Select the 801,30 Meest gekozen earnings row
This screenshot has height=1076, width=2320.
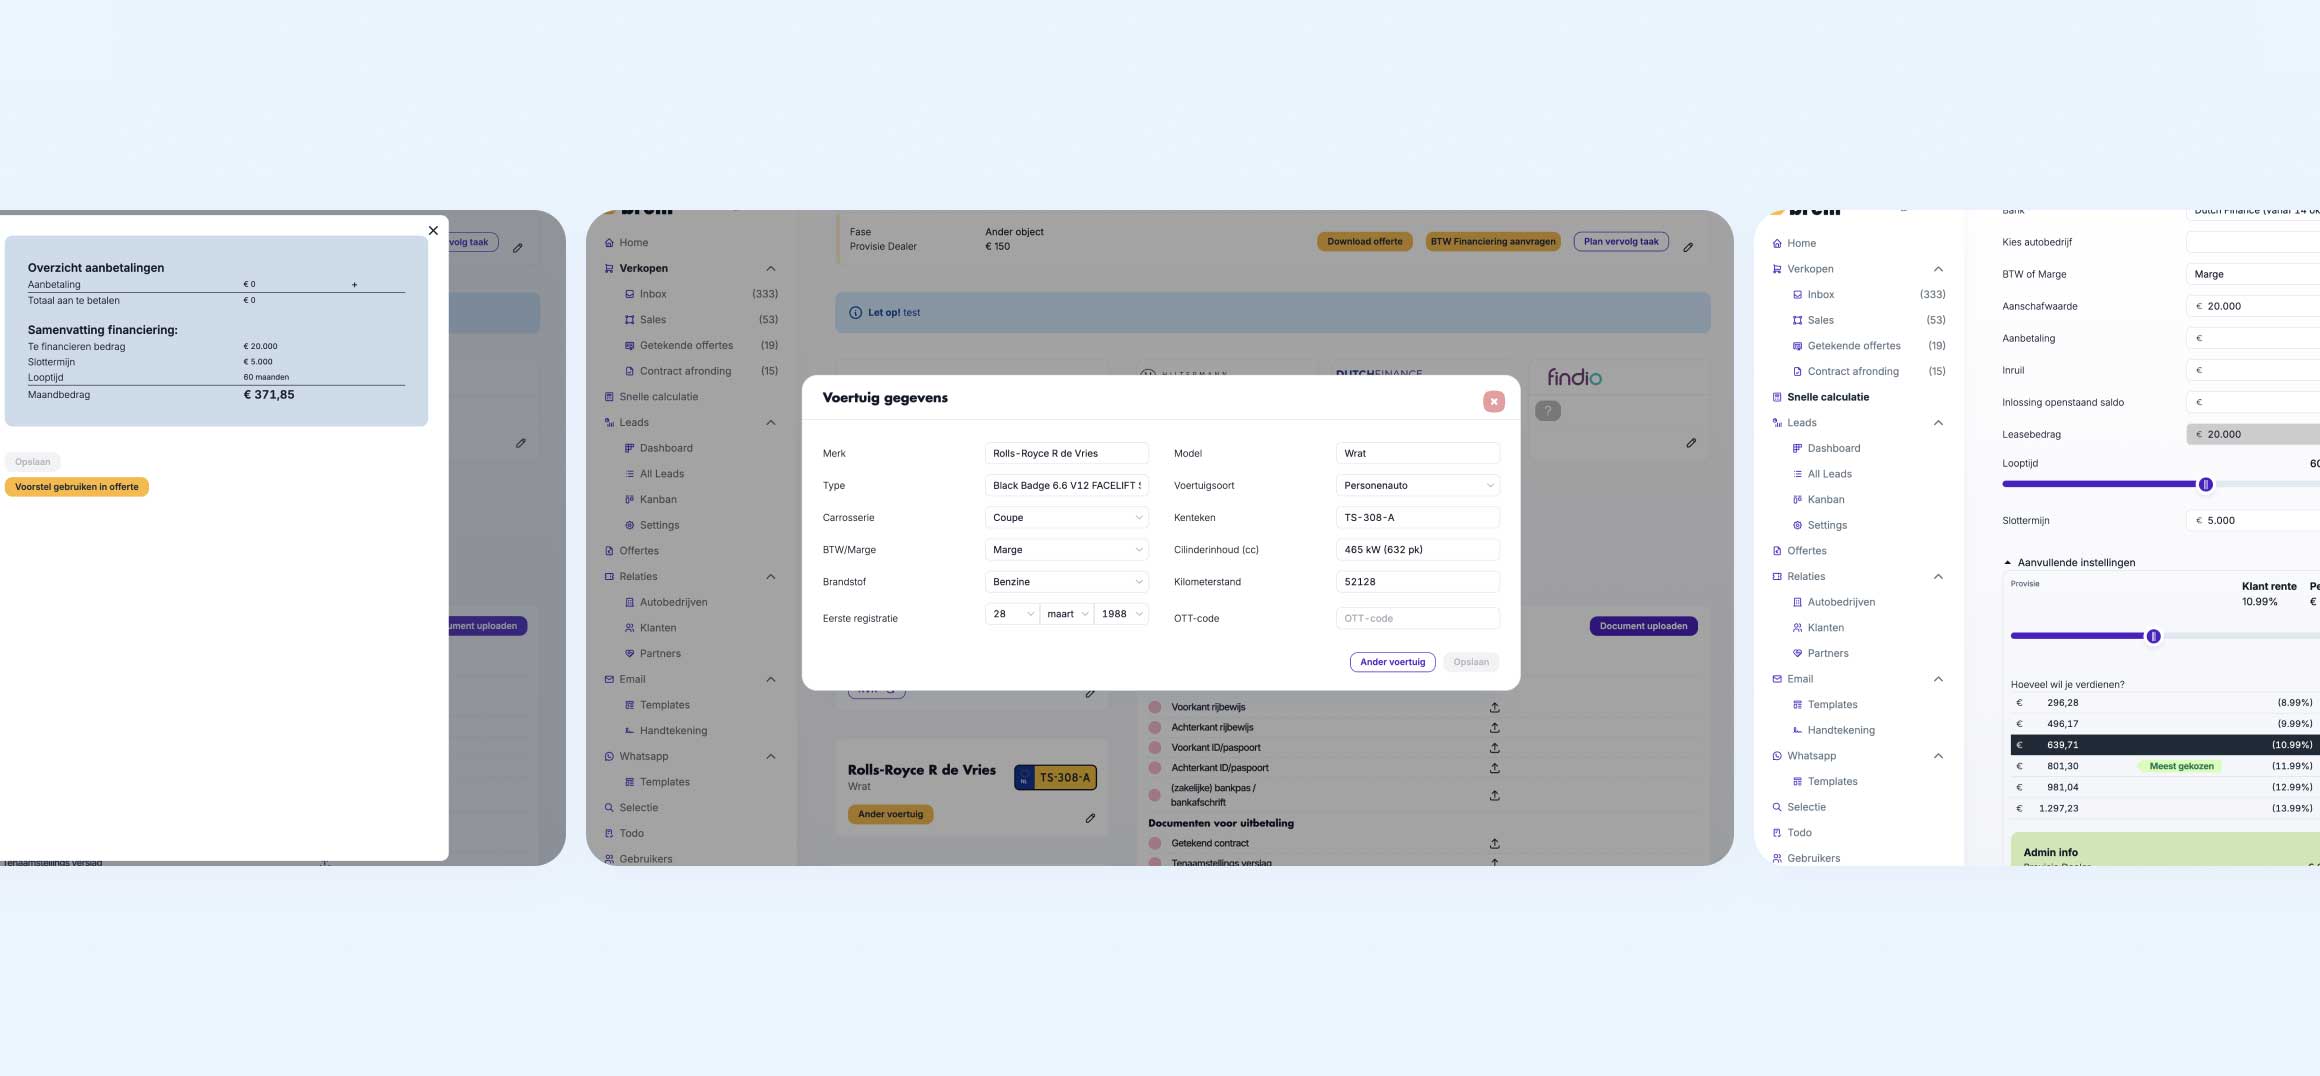click(x=2165, y=766)
